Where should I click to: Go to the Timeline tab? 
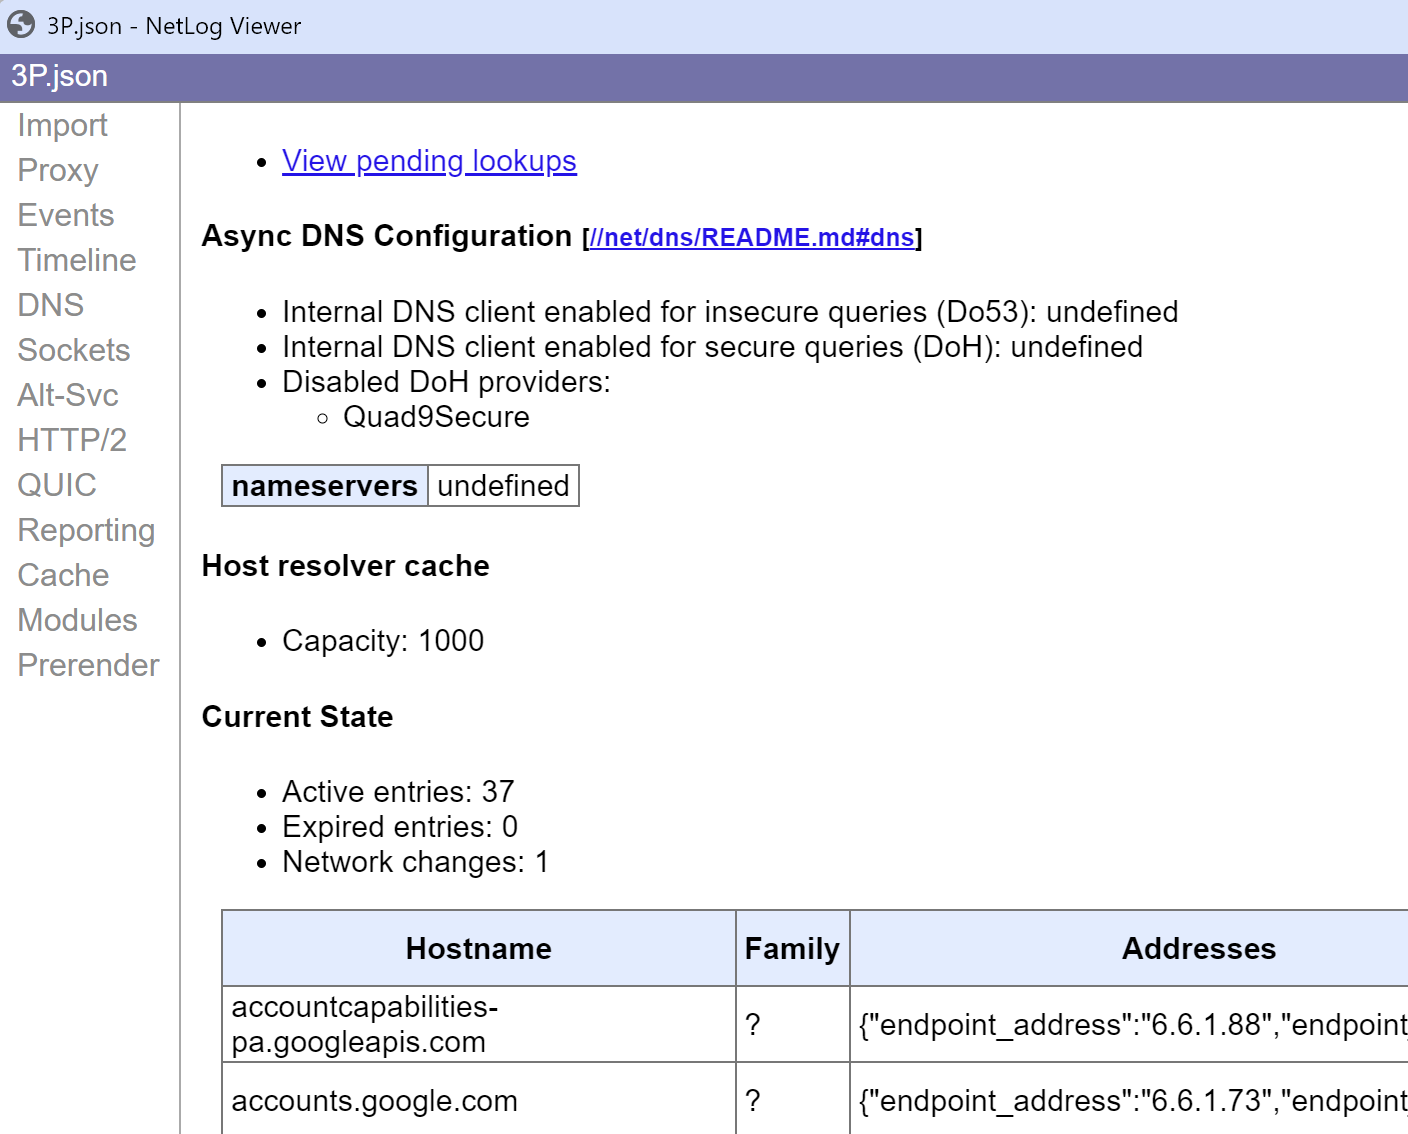(x=77, y=260)
